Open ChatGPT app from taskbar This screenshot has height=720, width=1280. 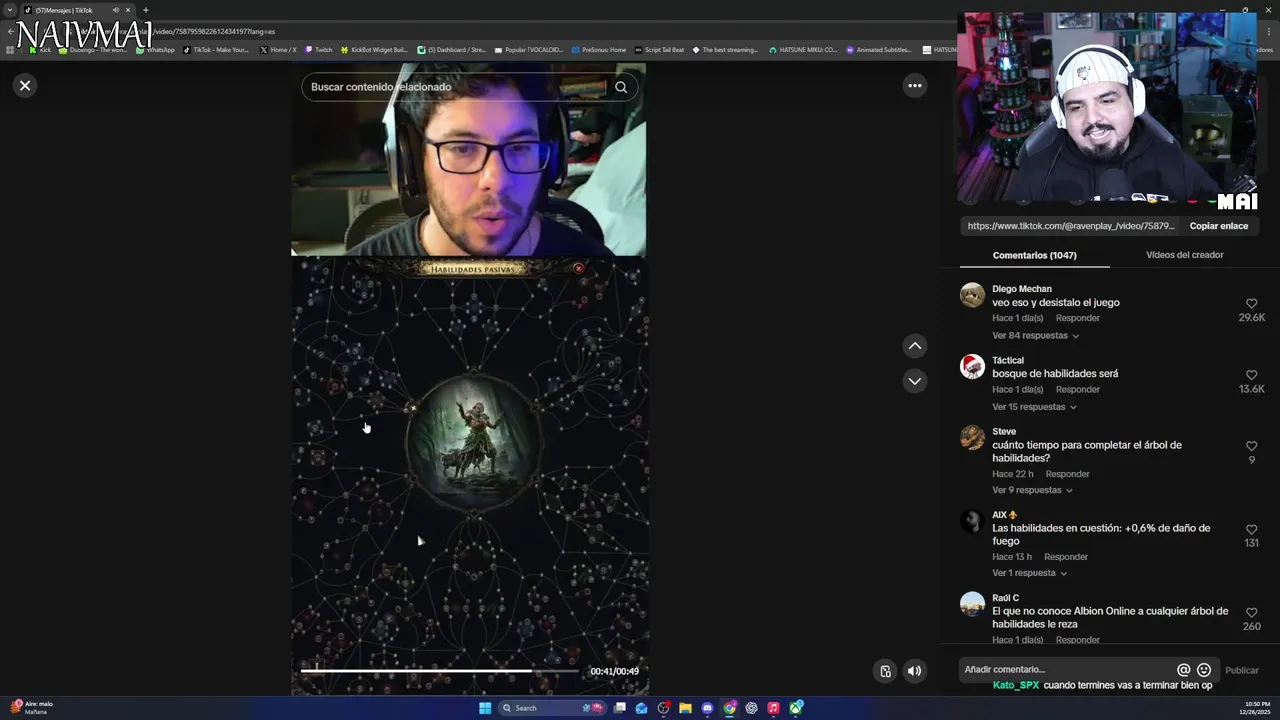click(751, 708)
